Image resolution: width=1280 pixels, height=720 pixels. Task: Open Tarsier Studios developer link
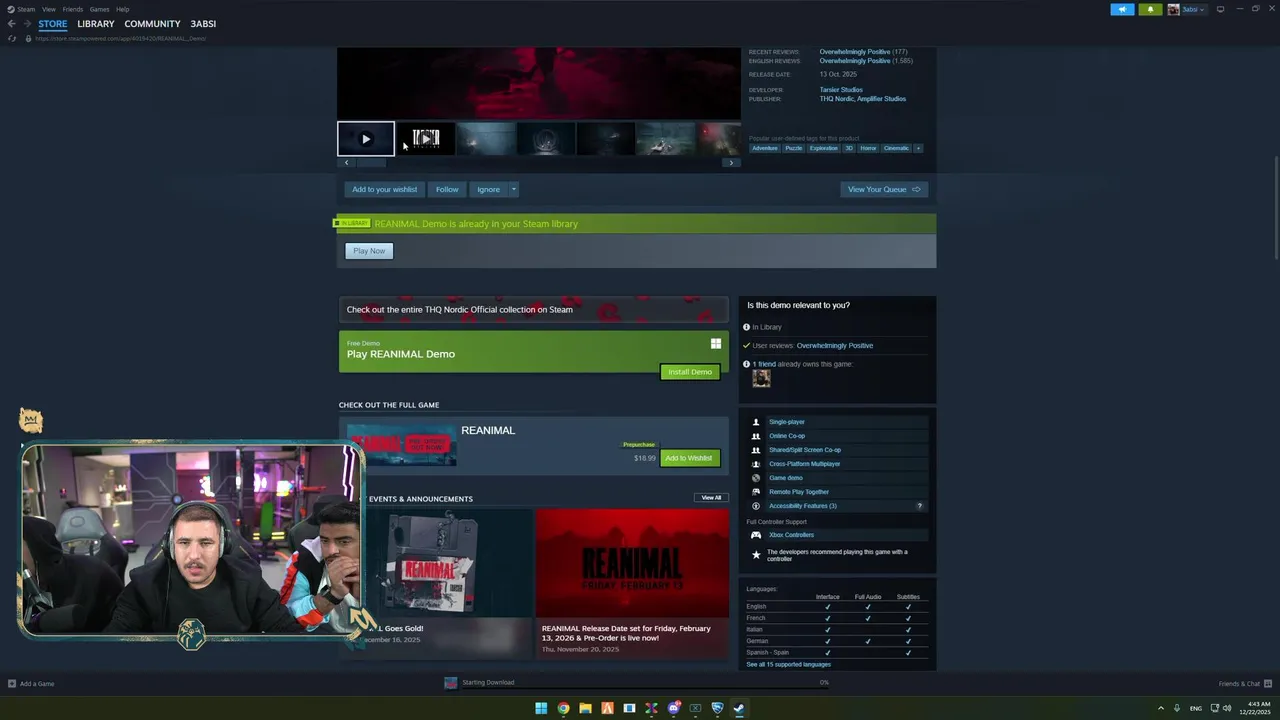(841, 90)
